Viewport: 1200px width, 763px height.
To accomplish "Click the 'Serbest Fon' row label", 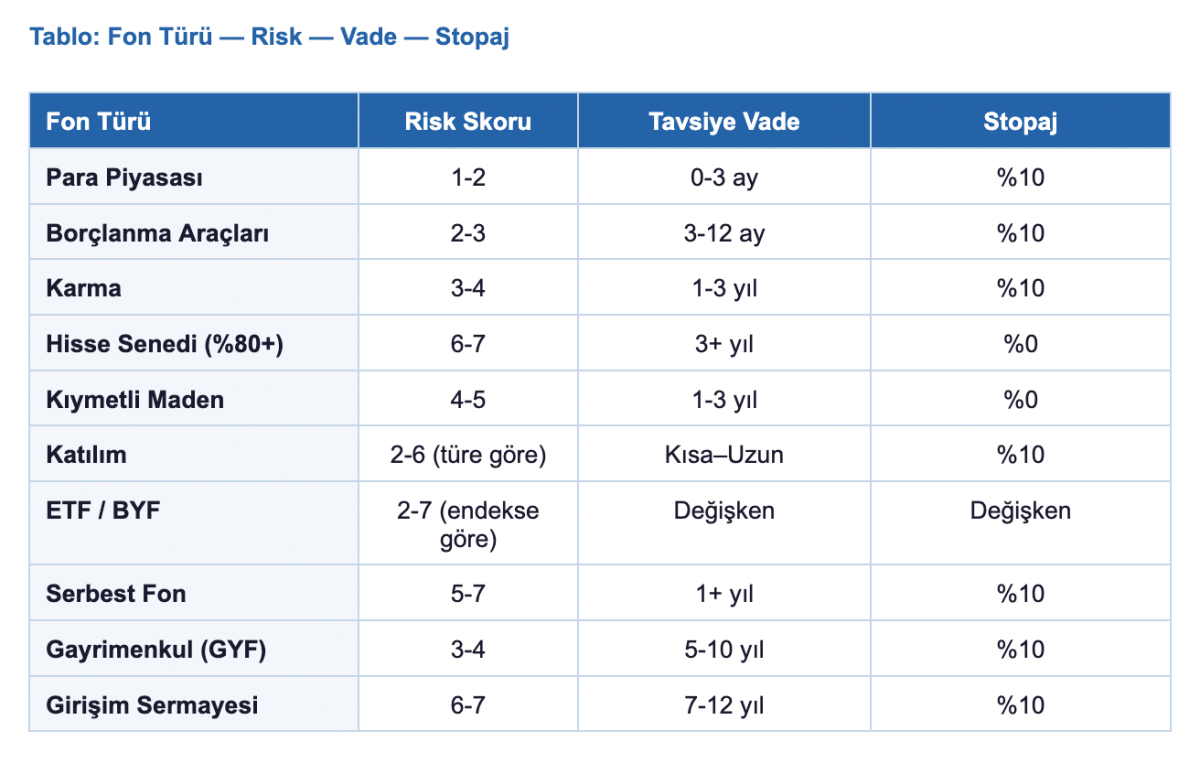I will point(115,593).
